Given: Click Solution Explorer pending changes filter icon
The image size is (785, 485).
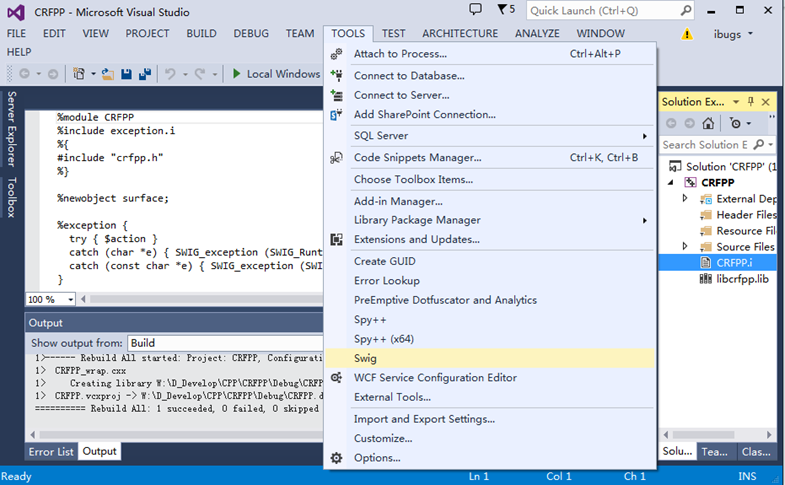Looking at the screenshot, I should [x=736, y=123].
